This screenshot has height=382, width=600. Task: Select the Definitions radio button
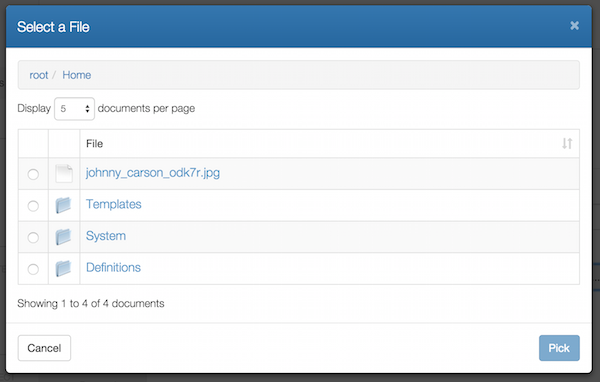33,269
